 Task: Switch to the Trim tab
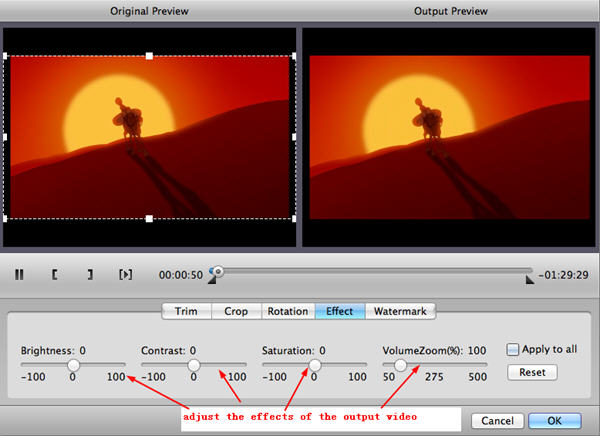pyautogui.click(x=186, y=311)
